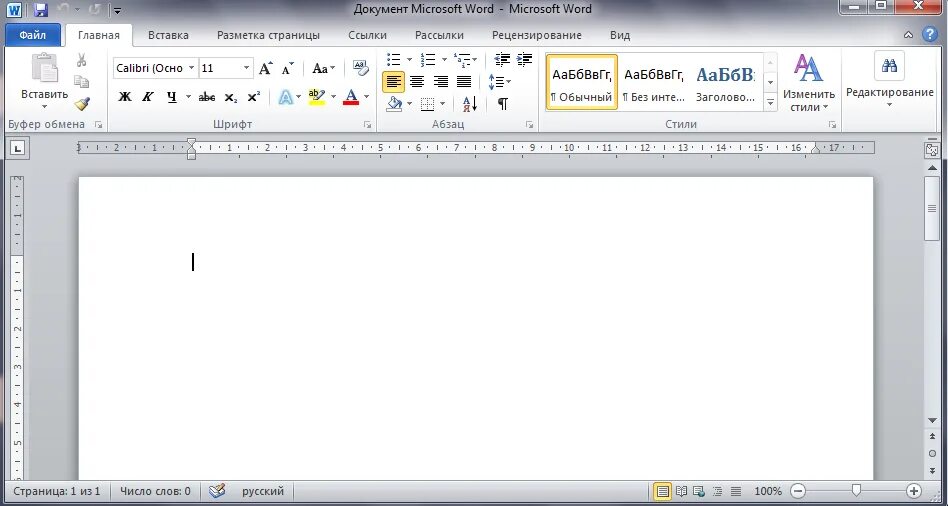The width and height of the screenshot is (948, 506).
Task: Toggle Underline (Ч) formatting
Action: 172,97
